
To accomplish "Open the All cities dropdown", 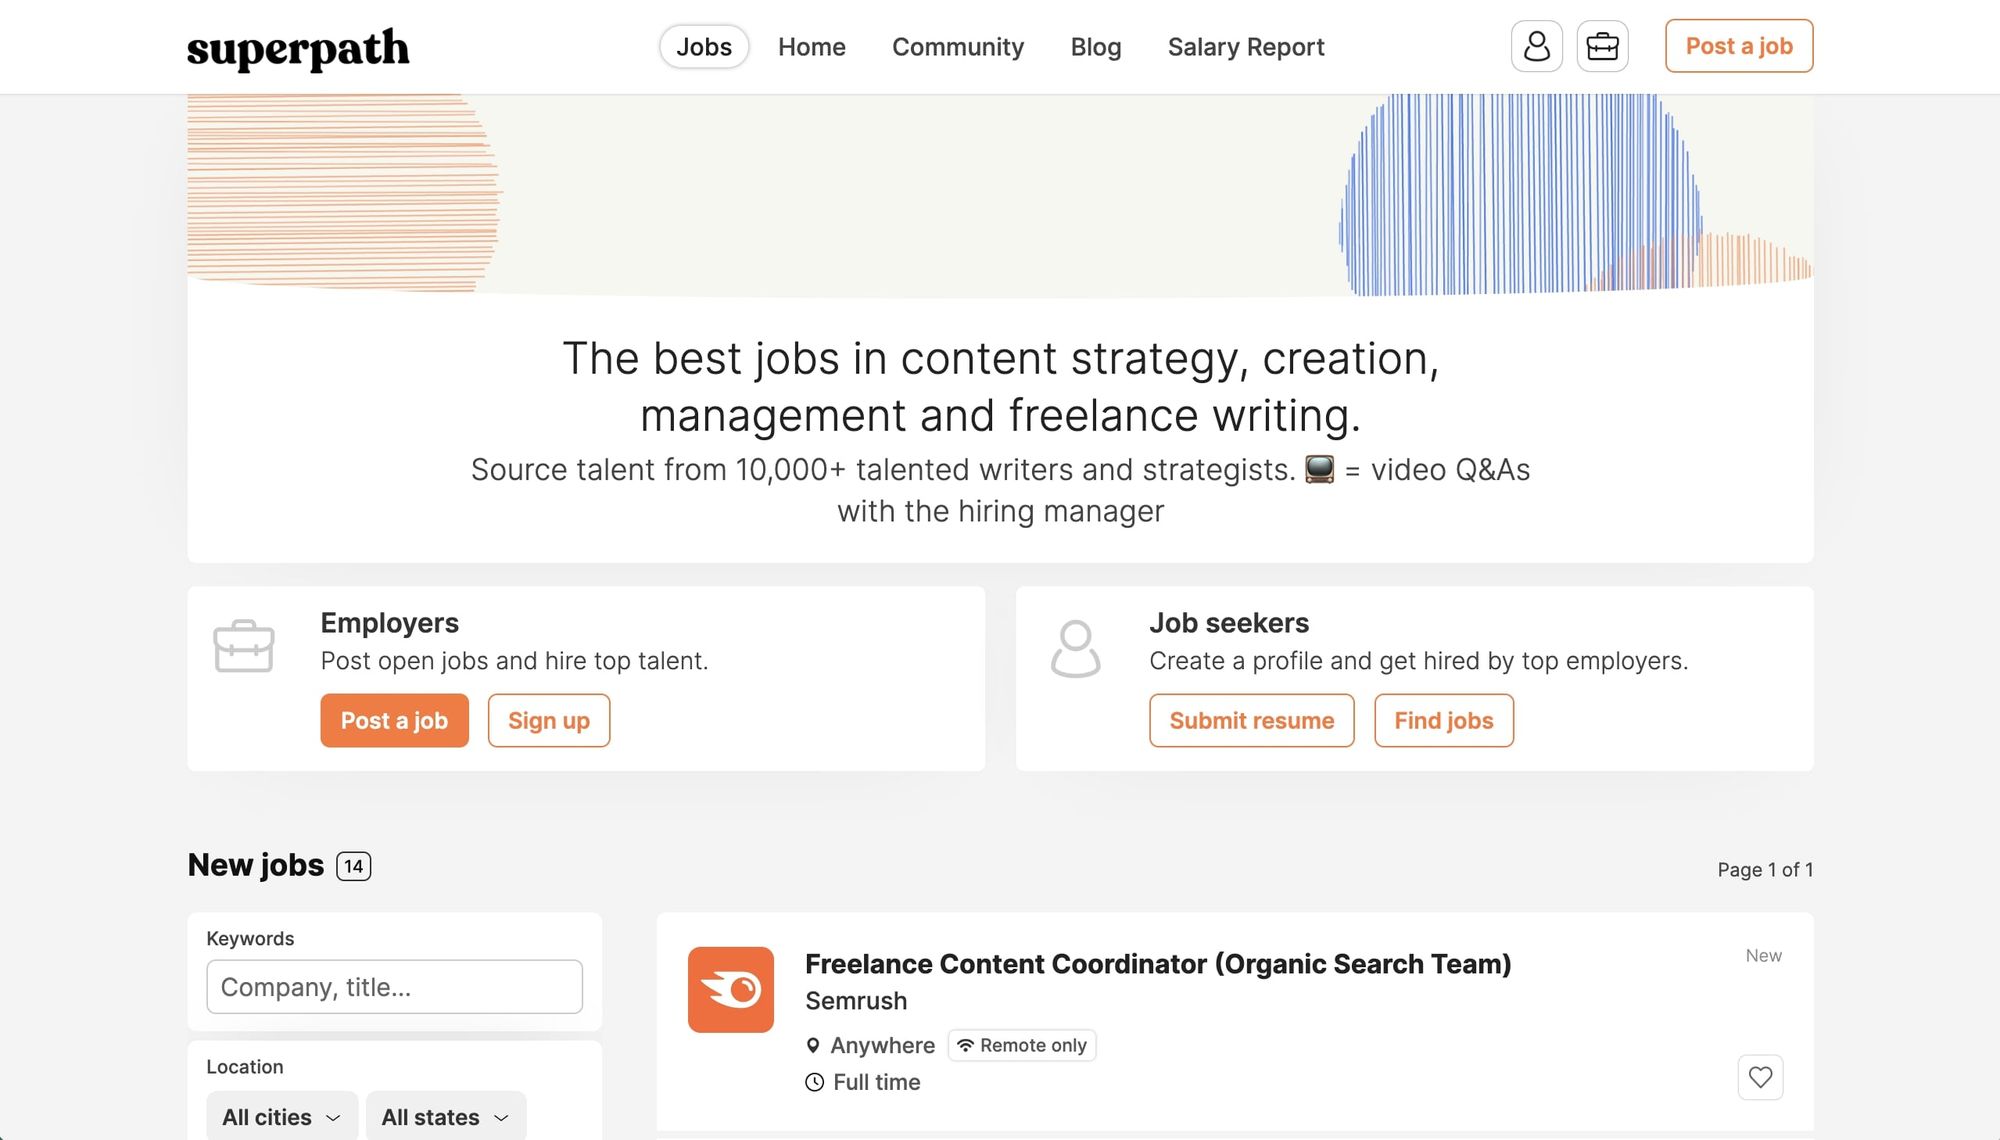I will coord(281,1116).
